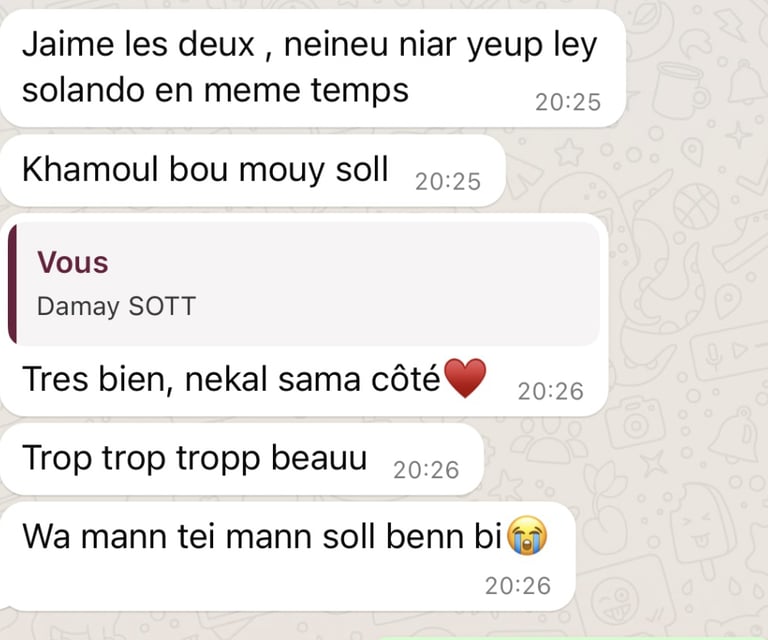Screen dimensions: 768x640
Task: Click the words 'solando en meme temps'
Action: 216,91
